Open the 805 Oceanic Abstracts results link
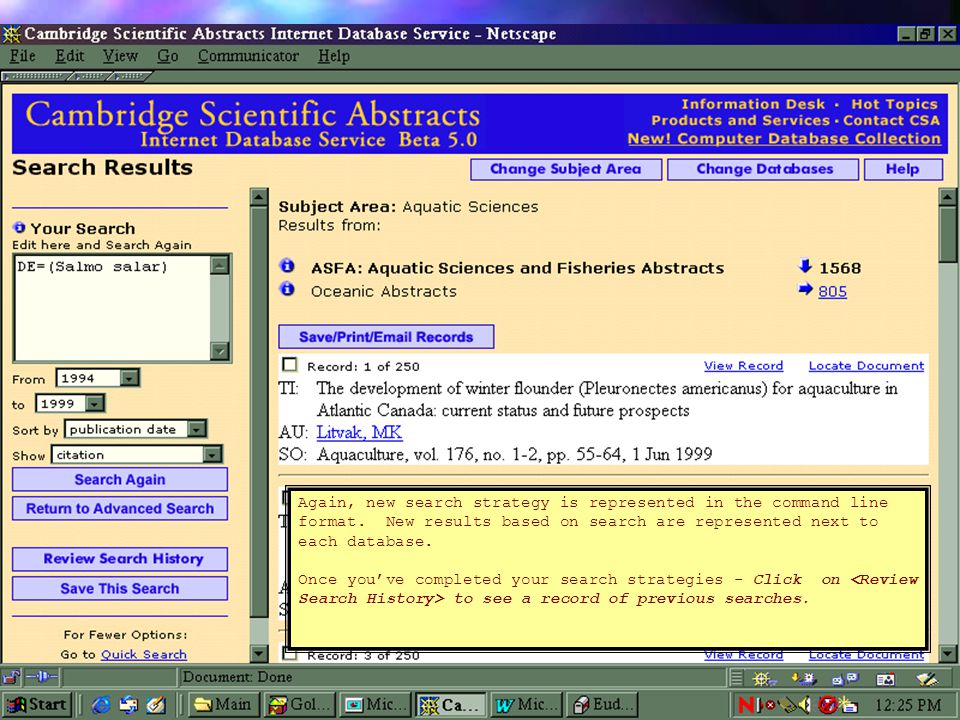The height and width of the screenshot is (720, 960). tap(833, 291)
